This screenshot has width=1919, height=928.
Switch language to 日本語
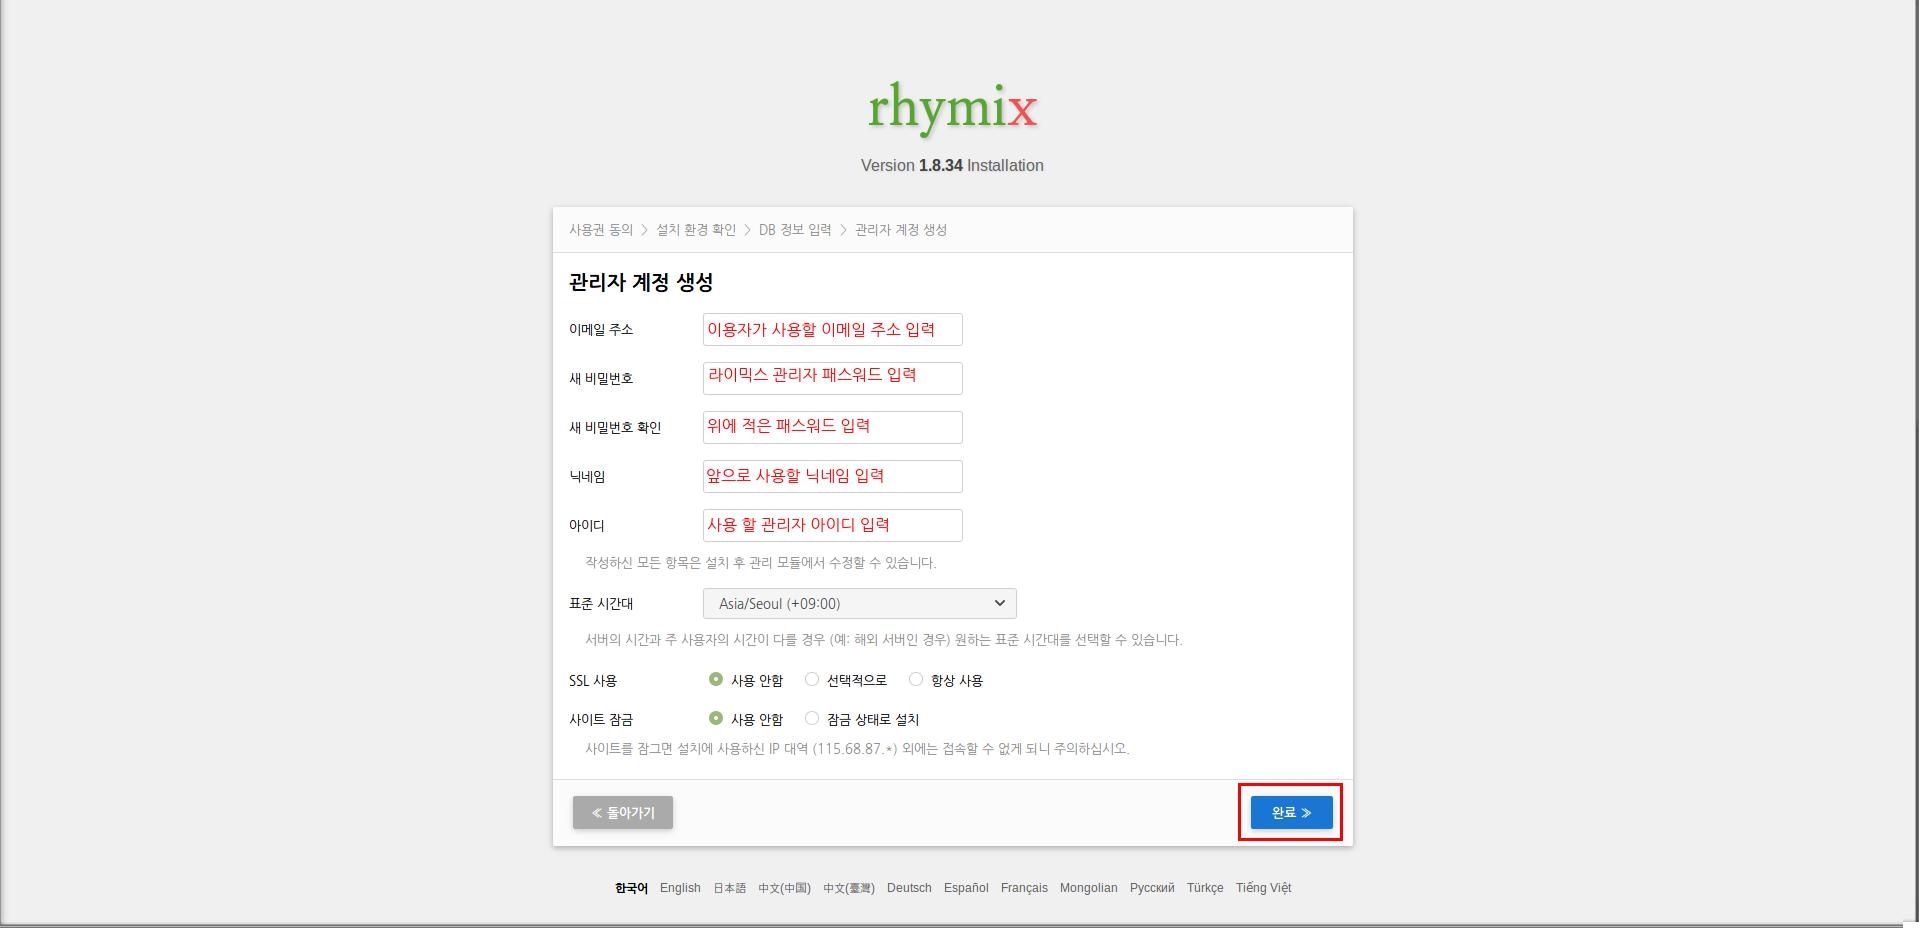[730, 888]
